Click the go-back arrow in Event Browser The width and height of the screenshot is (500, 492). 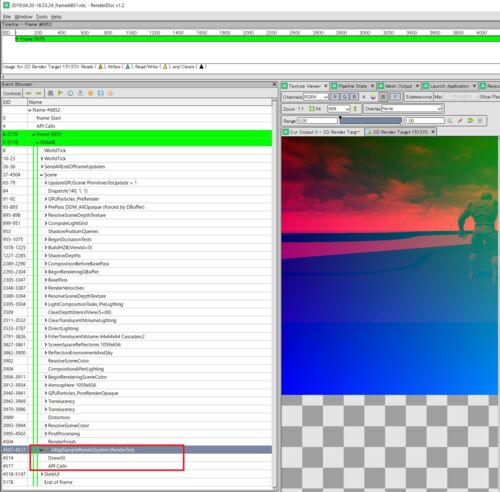[x=29, y=93]
